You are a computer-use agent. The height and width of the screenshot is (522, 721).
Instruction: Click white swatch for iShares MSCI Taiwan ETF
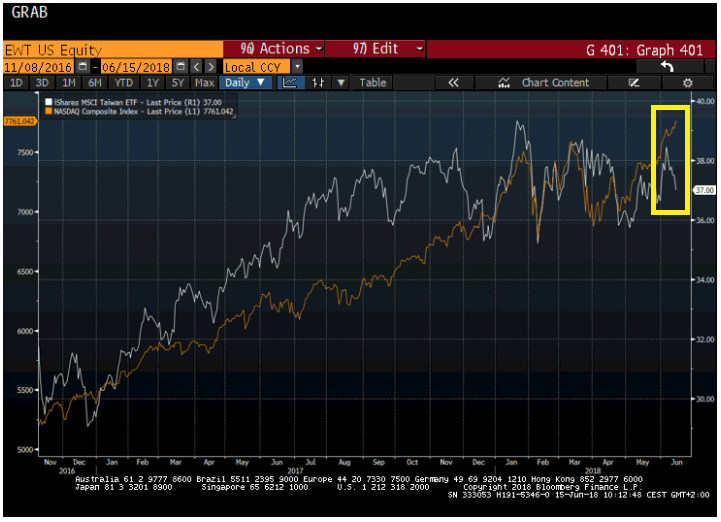pyautogui.click(x=48, y=102)
